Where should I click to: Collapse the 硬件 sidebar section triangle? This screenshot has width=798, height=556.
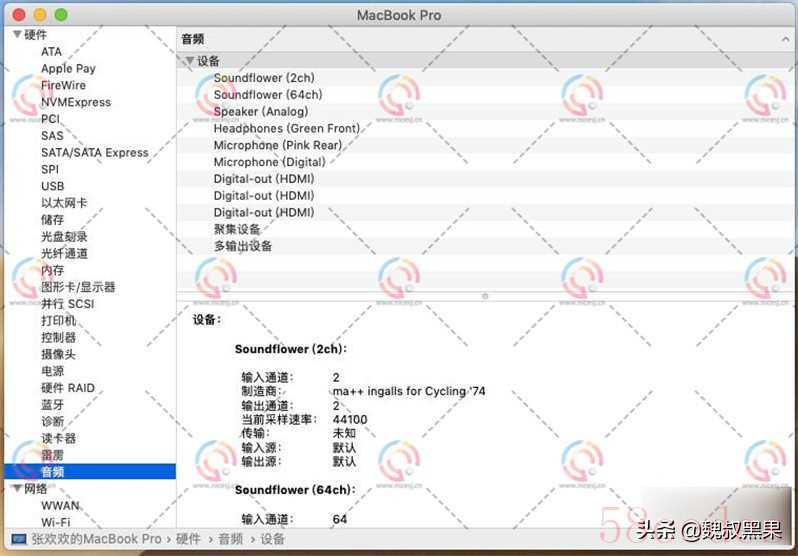[17, 35]
